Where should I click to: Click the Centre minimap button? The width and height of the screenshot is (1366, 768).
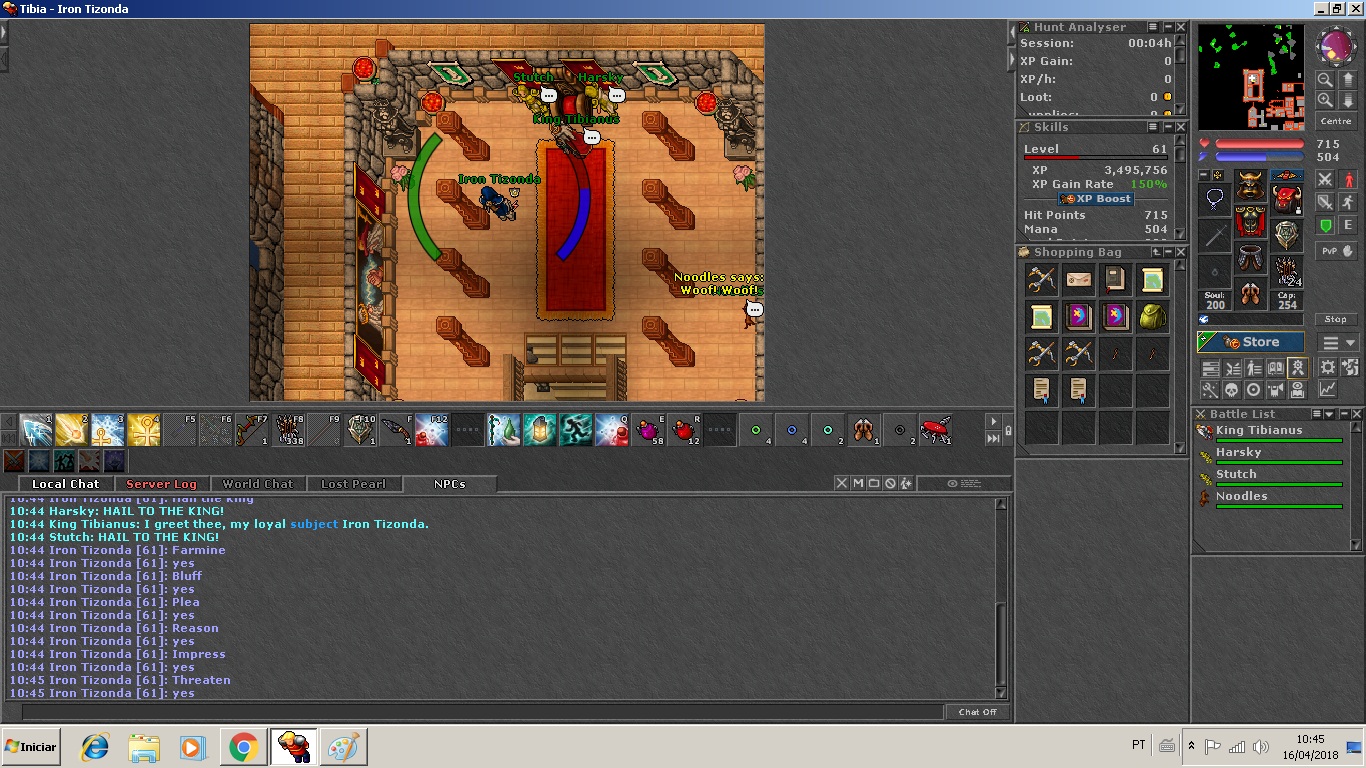[x=1336, y=121]
